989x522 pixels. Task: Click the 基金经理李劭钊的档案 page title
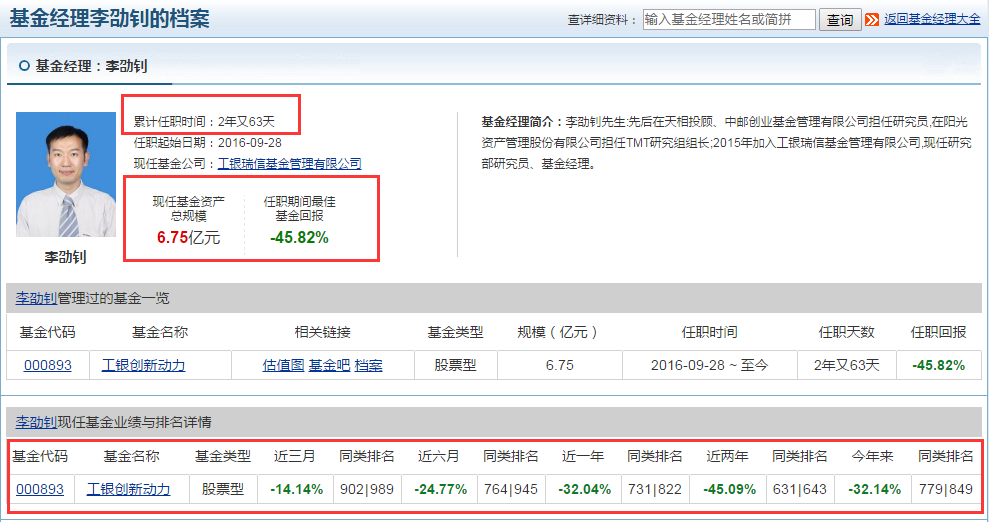click(109, 19)
